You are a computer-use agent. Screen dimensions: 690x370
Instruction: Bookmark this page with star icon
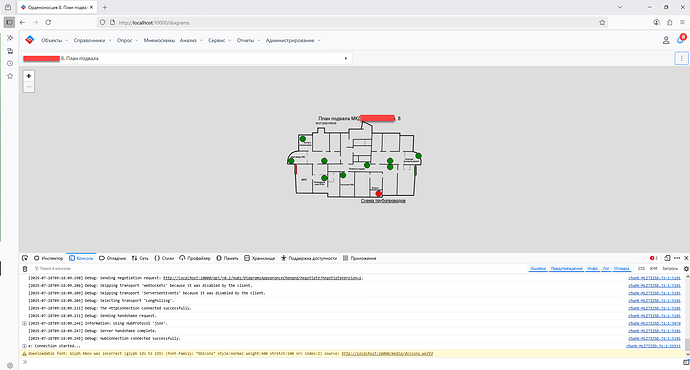click(602, 22)
